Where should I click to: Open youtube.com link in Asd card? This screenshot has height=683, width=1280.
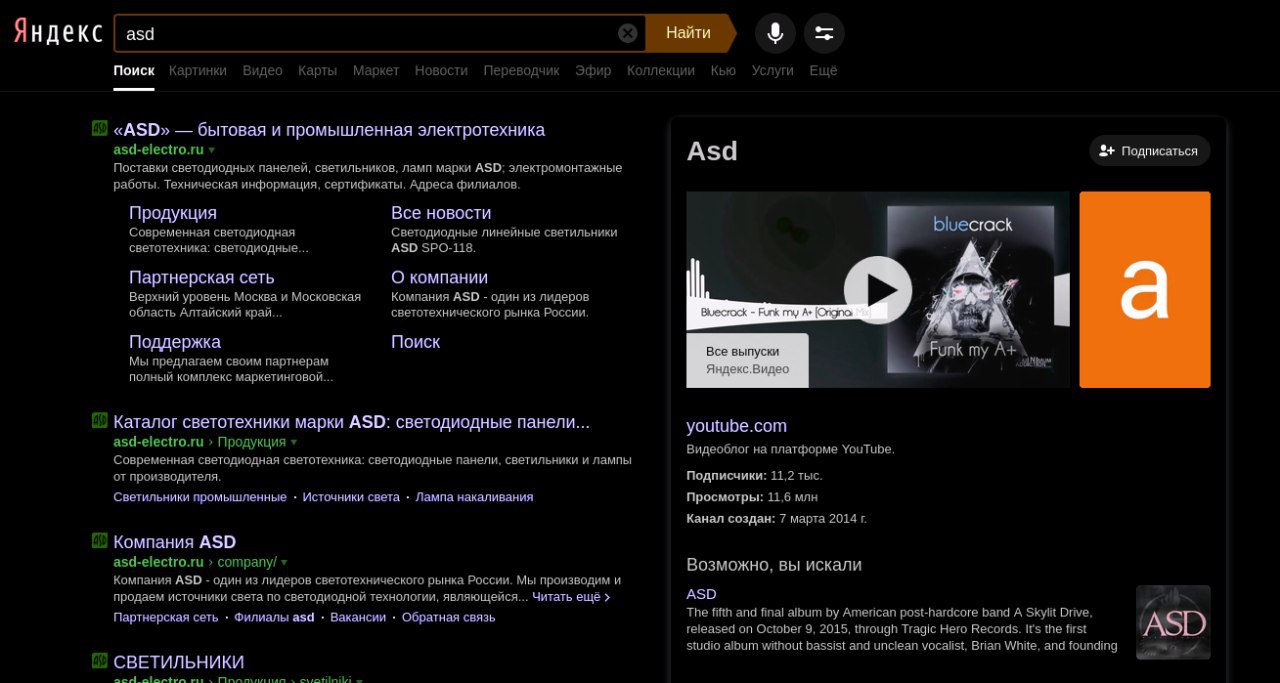click(x=736, y=426)
